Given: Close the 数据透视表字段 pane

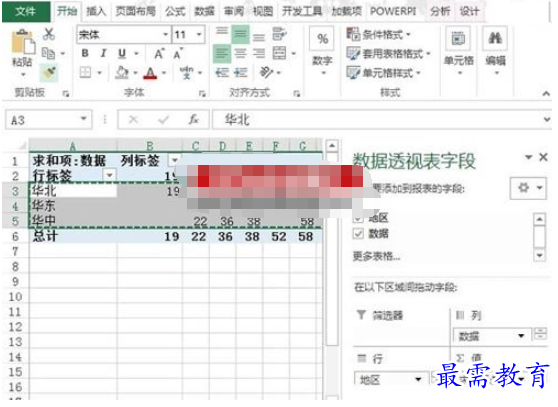Looking at the screenshot, I should pos(543,157).
